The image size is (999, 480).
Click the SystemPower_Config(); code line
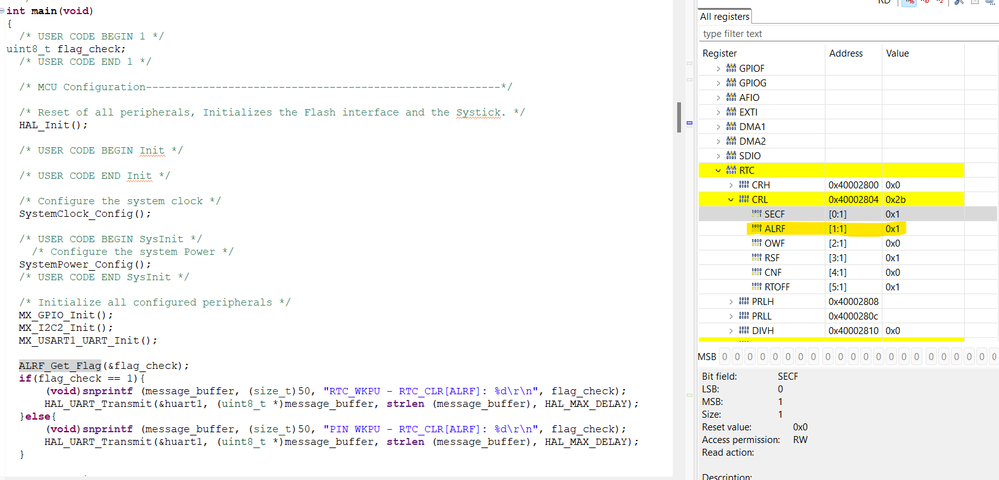pos(85,265)
